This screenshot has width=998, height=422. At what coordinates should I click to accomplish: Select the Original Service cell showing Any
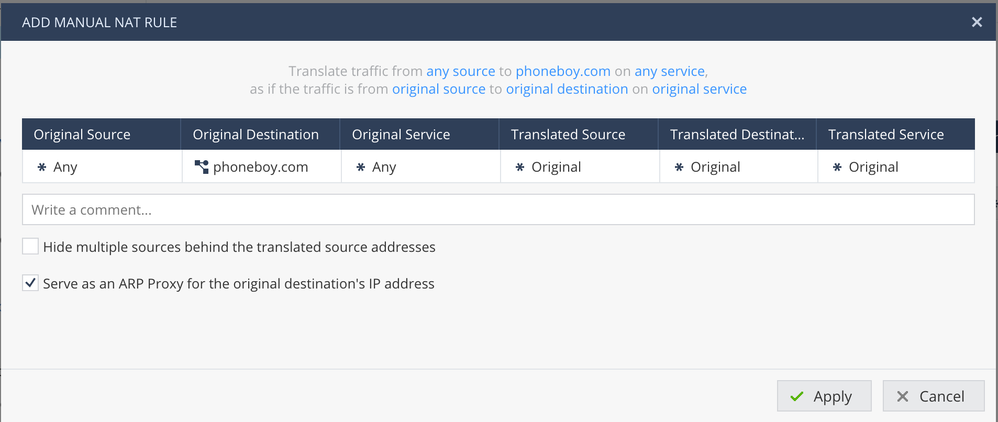(x=421, y=167)
